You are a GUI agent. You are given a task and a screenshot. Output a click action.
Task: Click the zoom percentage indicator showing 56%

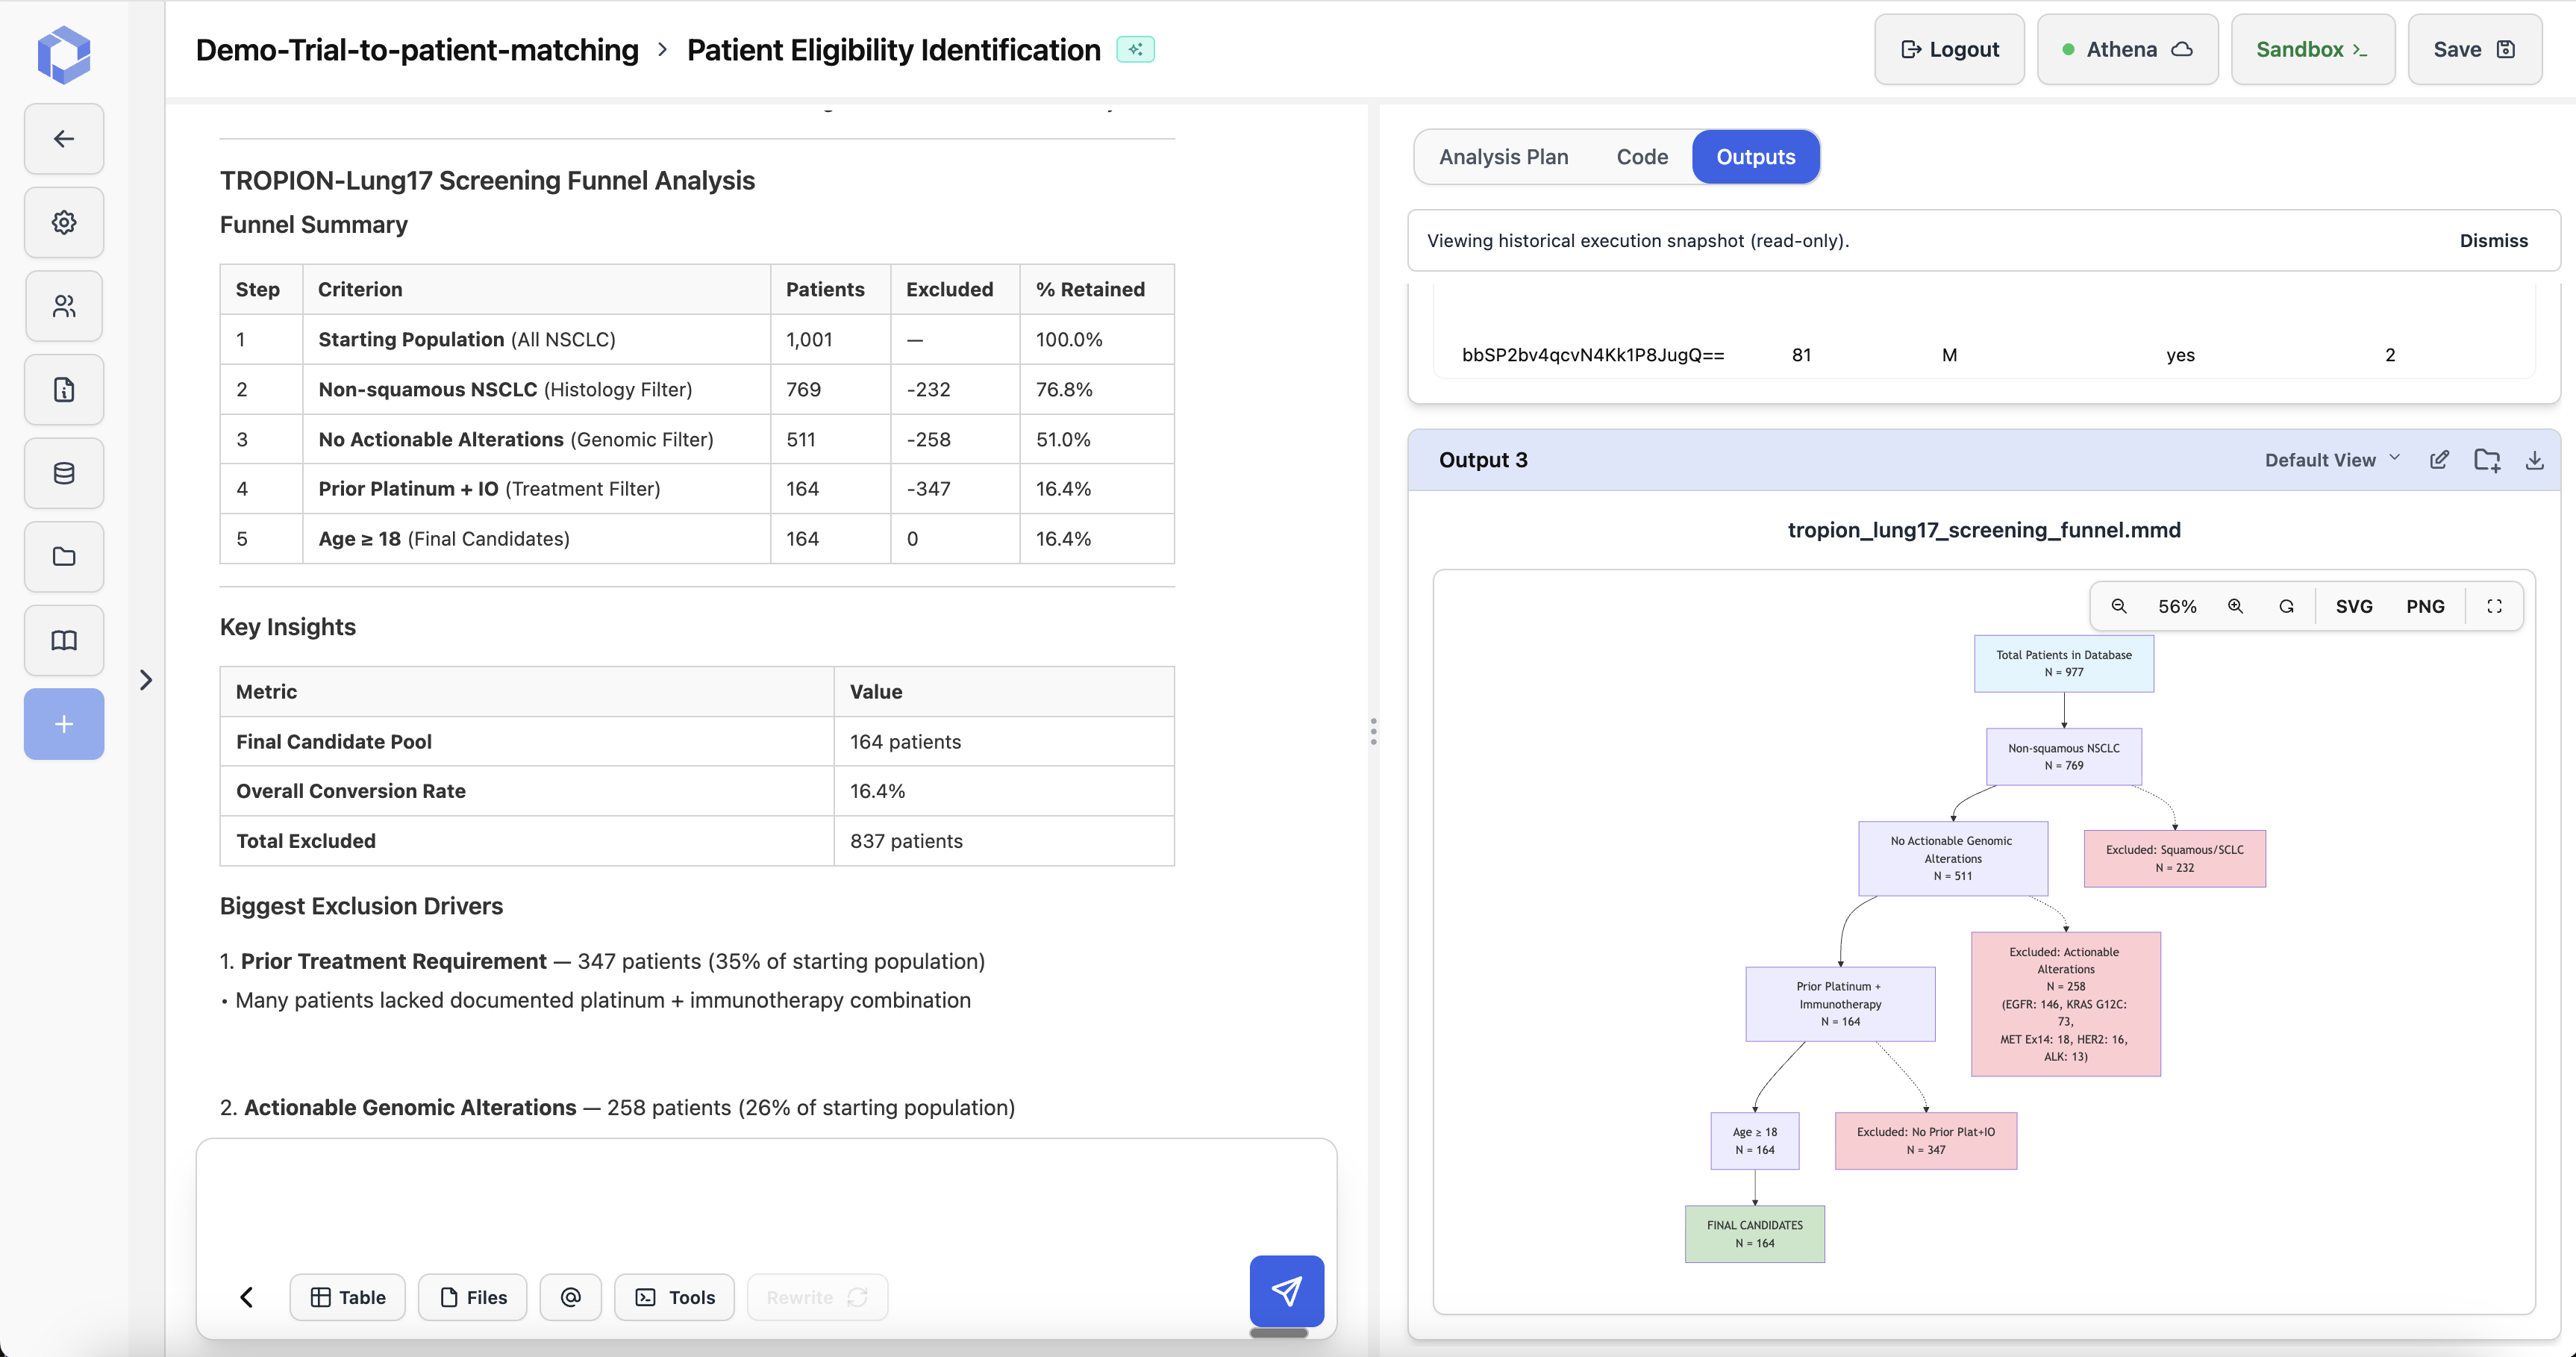2178,606
